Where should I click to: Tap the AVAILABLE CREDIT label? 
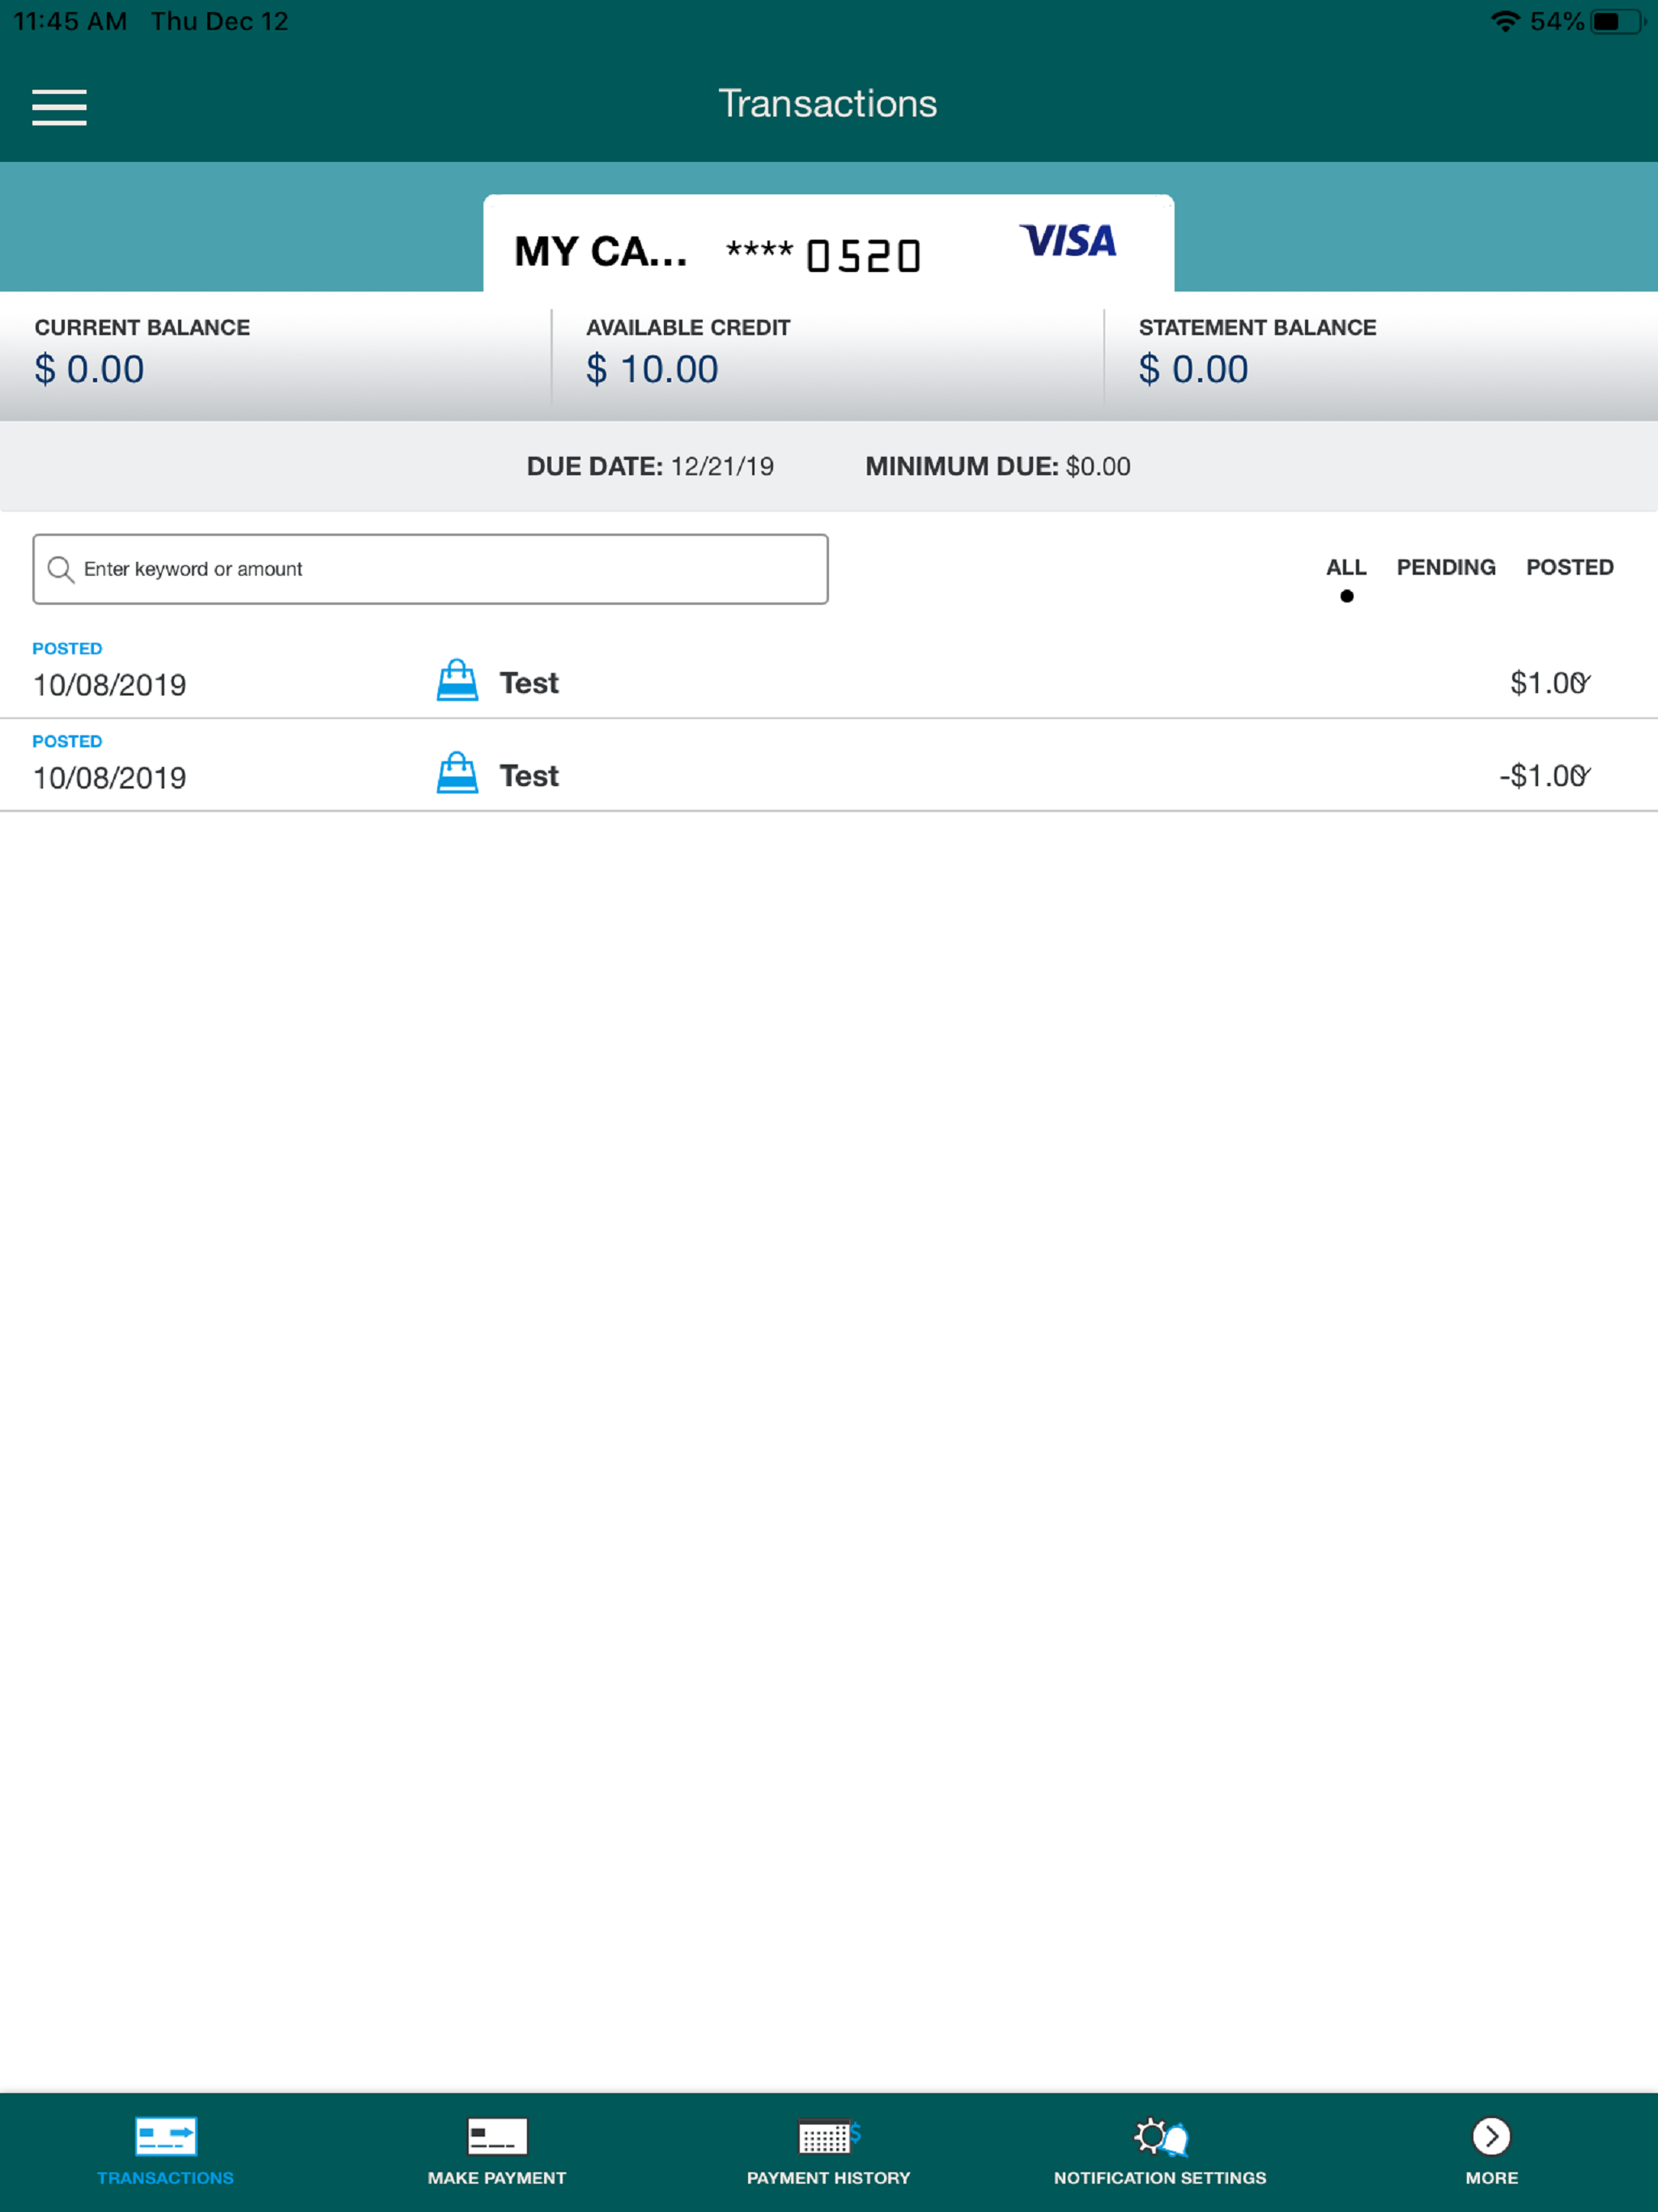688,328
